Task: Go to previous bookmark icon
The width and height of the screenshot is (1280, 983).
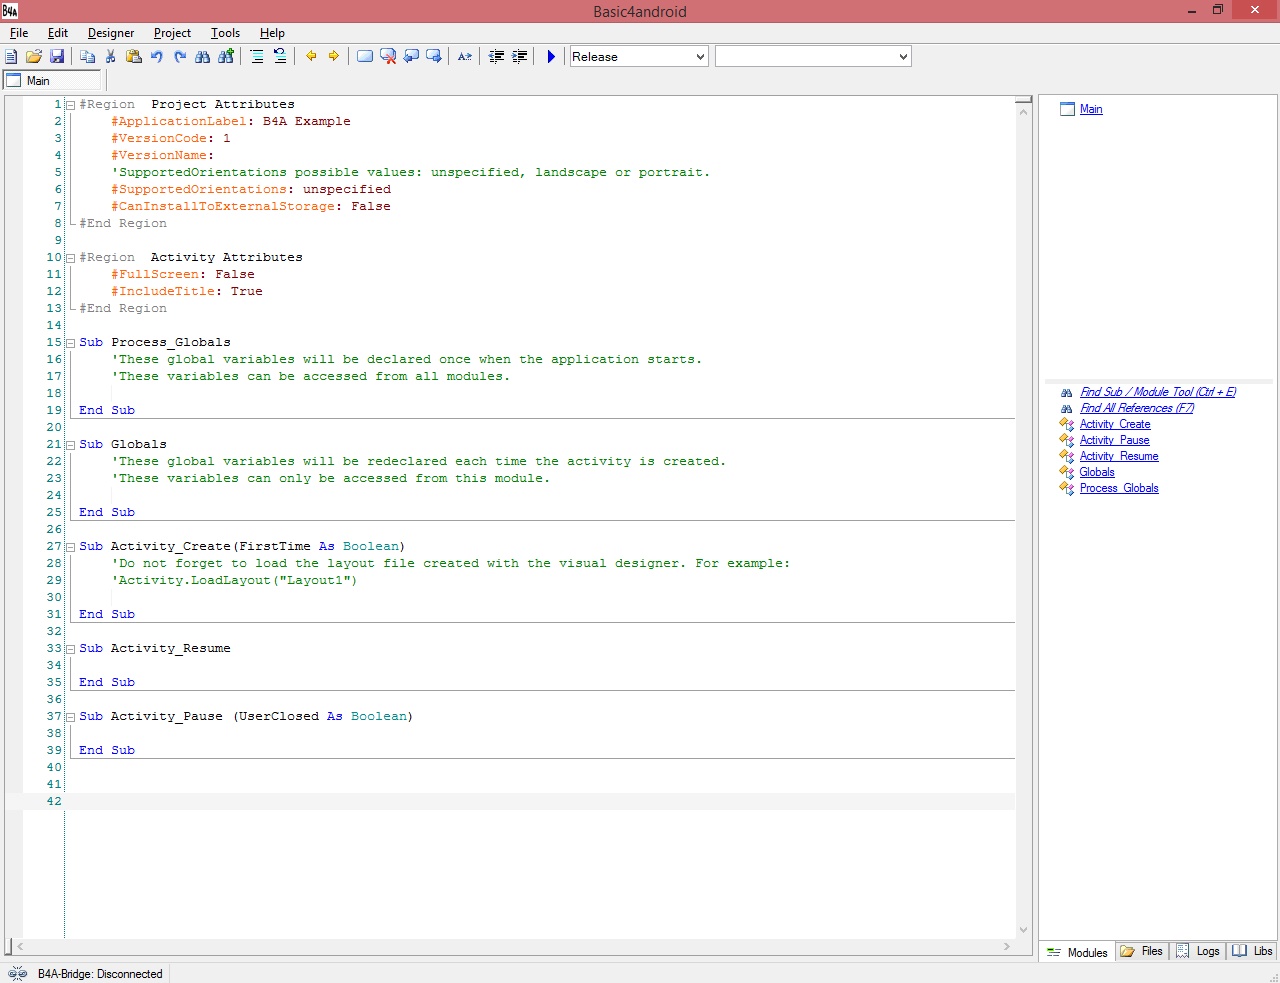Action: (411, 57)
